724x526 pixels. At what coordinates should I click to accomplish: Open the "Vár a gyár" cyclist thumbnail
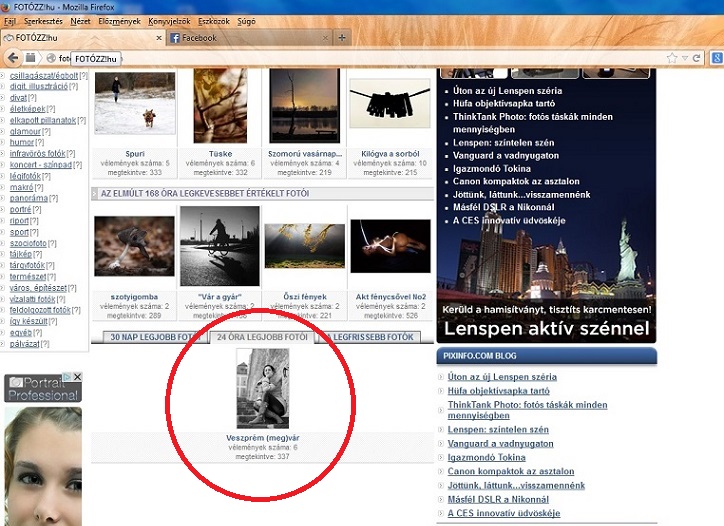(220, 246)
